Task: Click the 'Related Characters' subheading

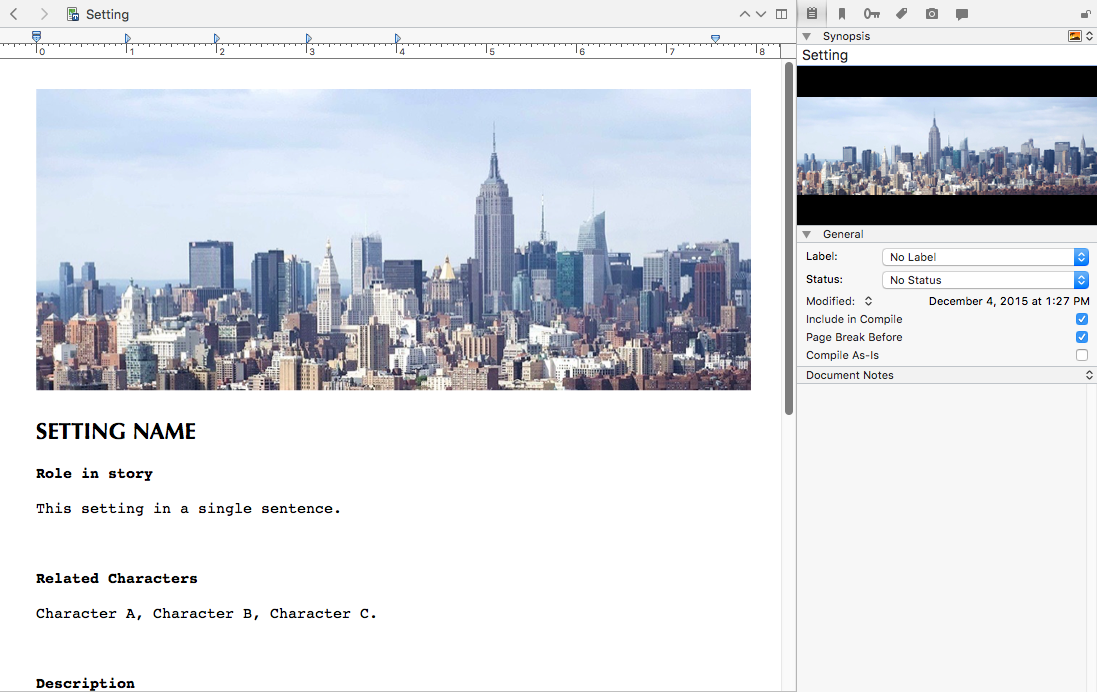Action: (x=117, y=579)
